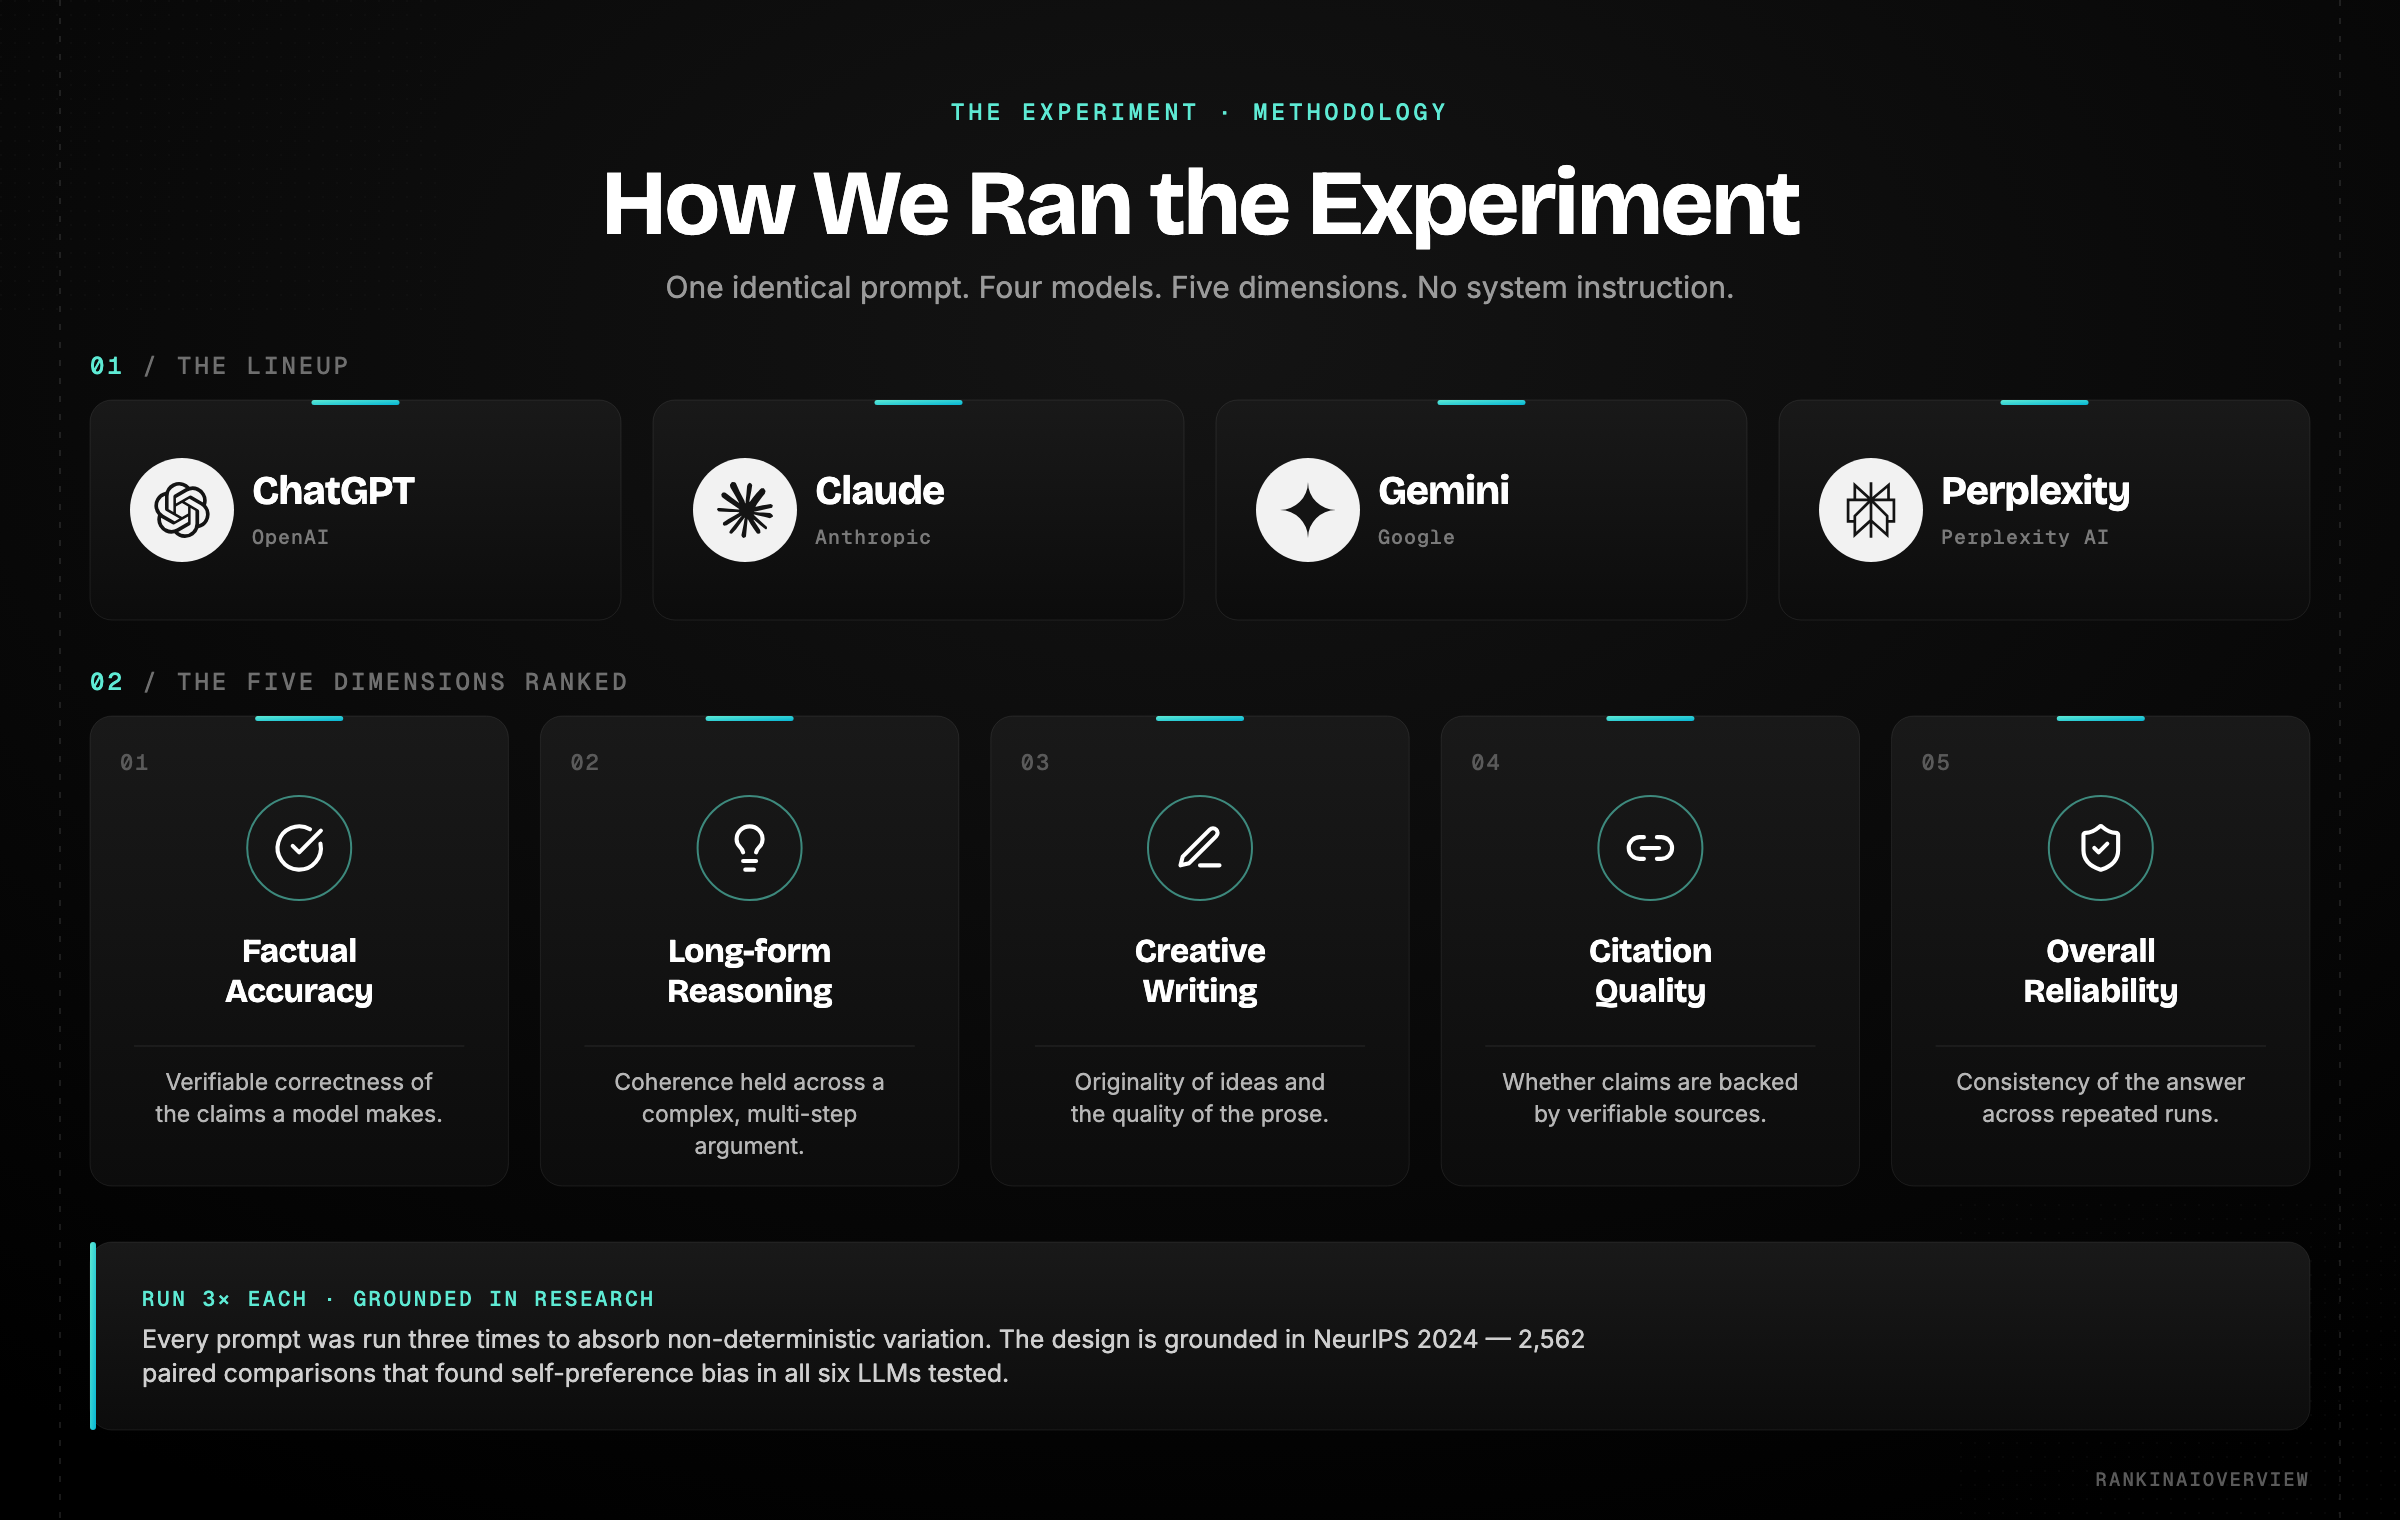Click the Gemini four-point star icon
Screen dimensions: 2400x1520
pos(1308,510)
